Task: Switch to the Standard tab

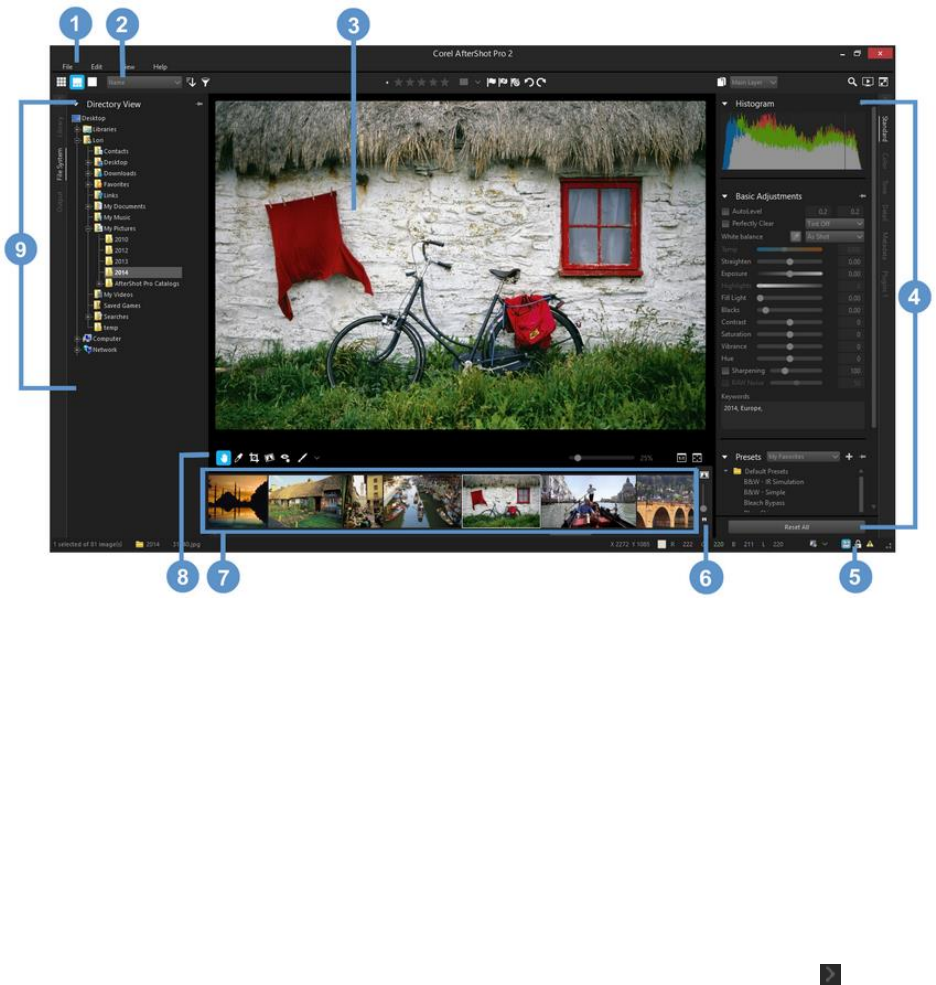Action: coord(884,128)
